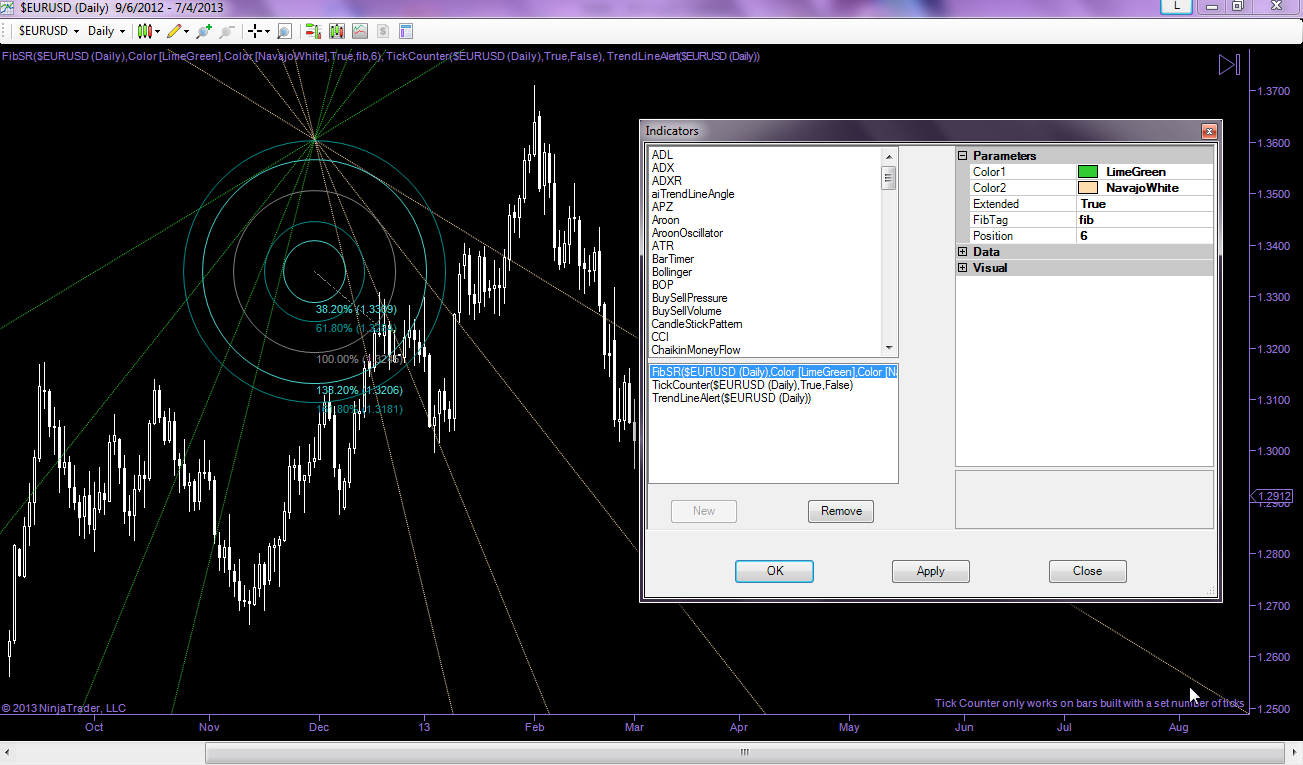1303x765 pixels.
Task: Click the L link button in title bar
Action: pyautogui.click(x=1177, y=6)
